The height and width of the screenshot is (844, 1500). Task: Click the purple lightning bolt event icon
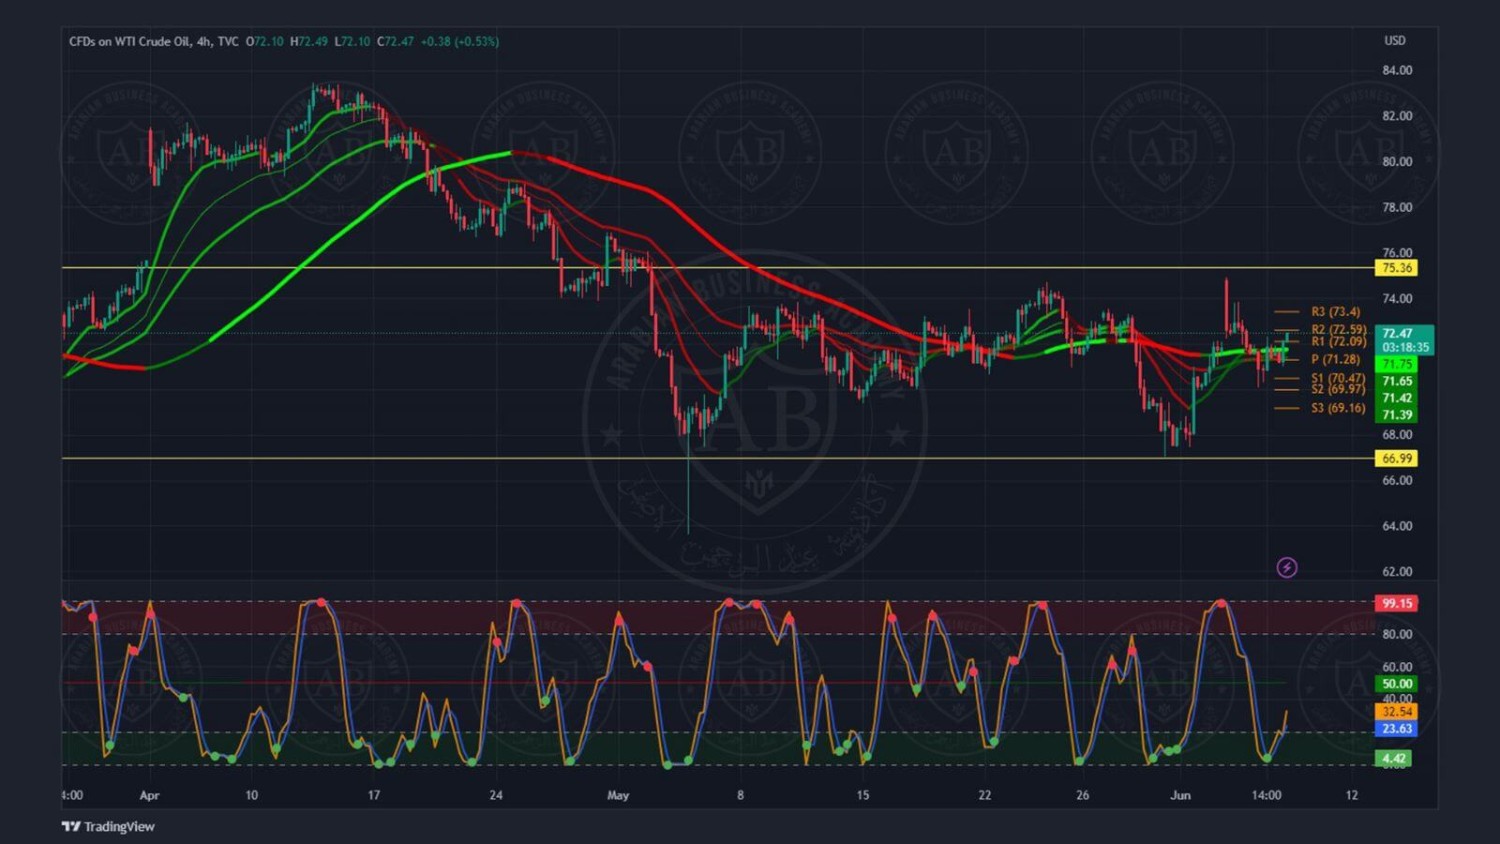(x=1287, y=568)
